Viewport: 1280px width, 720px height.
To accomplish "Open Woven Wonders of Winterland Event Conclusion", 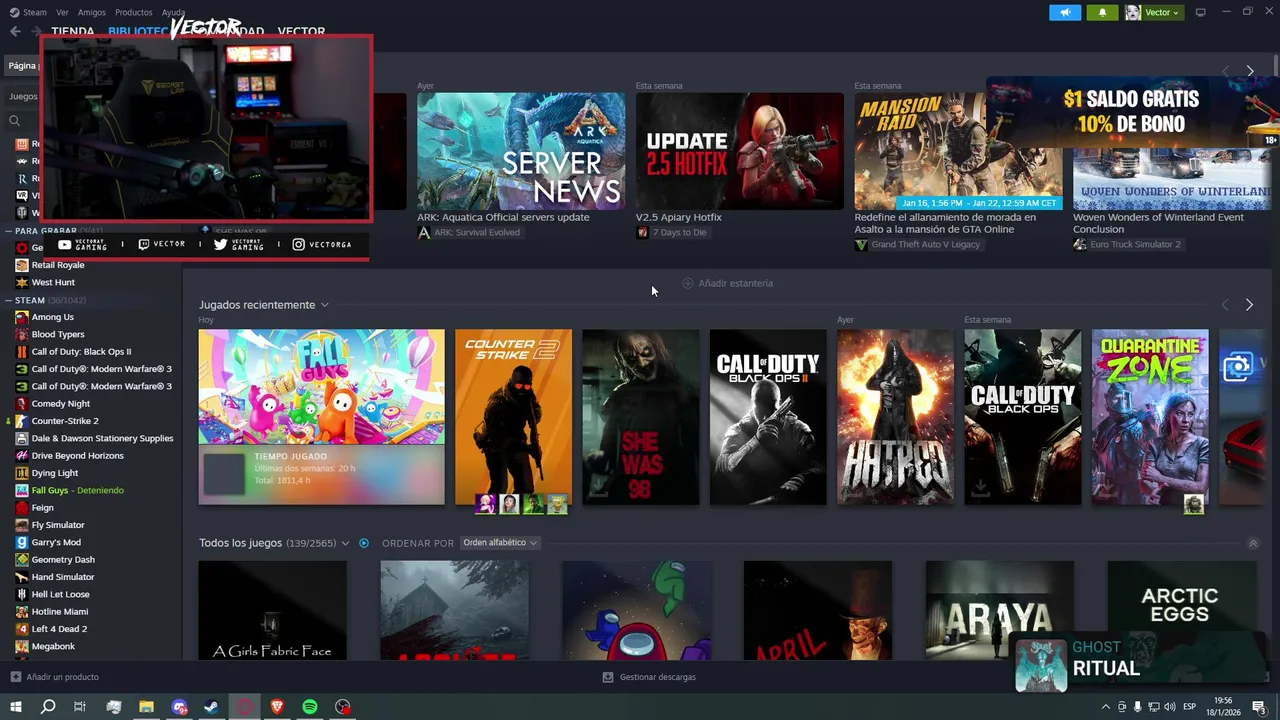I will [1159, 223].
